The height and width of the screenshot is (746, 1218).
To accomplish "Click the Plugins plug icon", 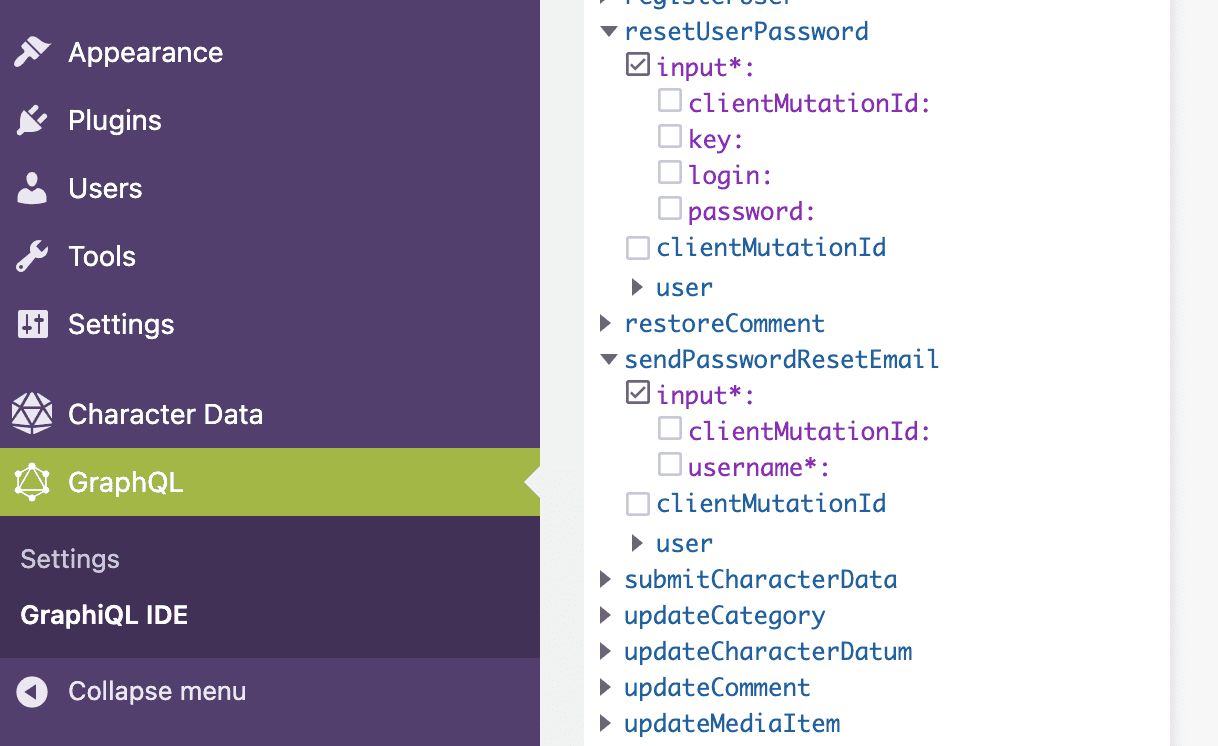I will point(32,120).
